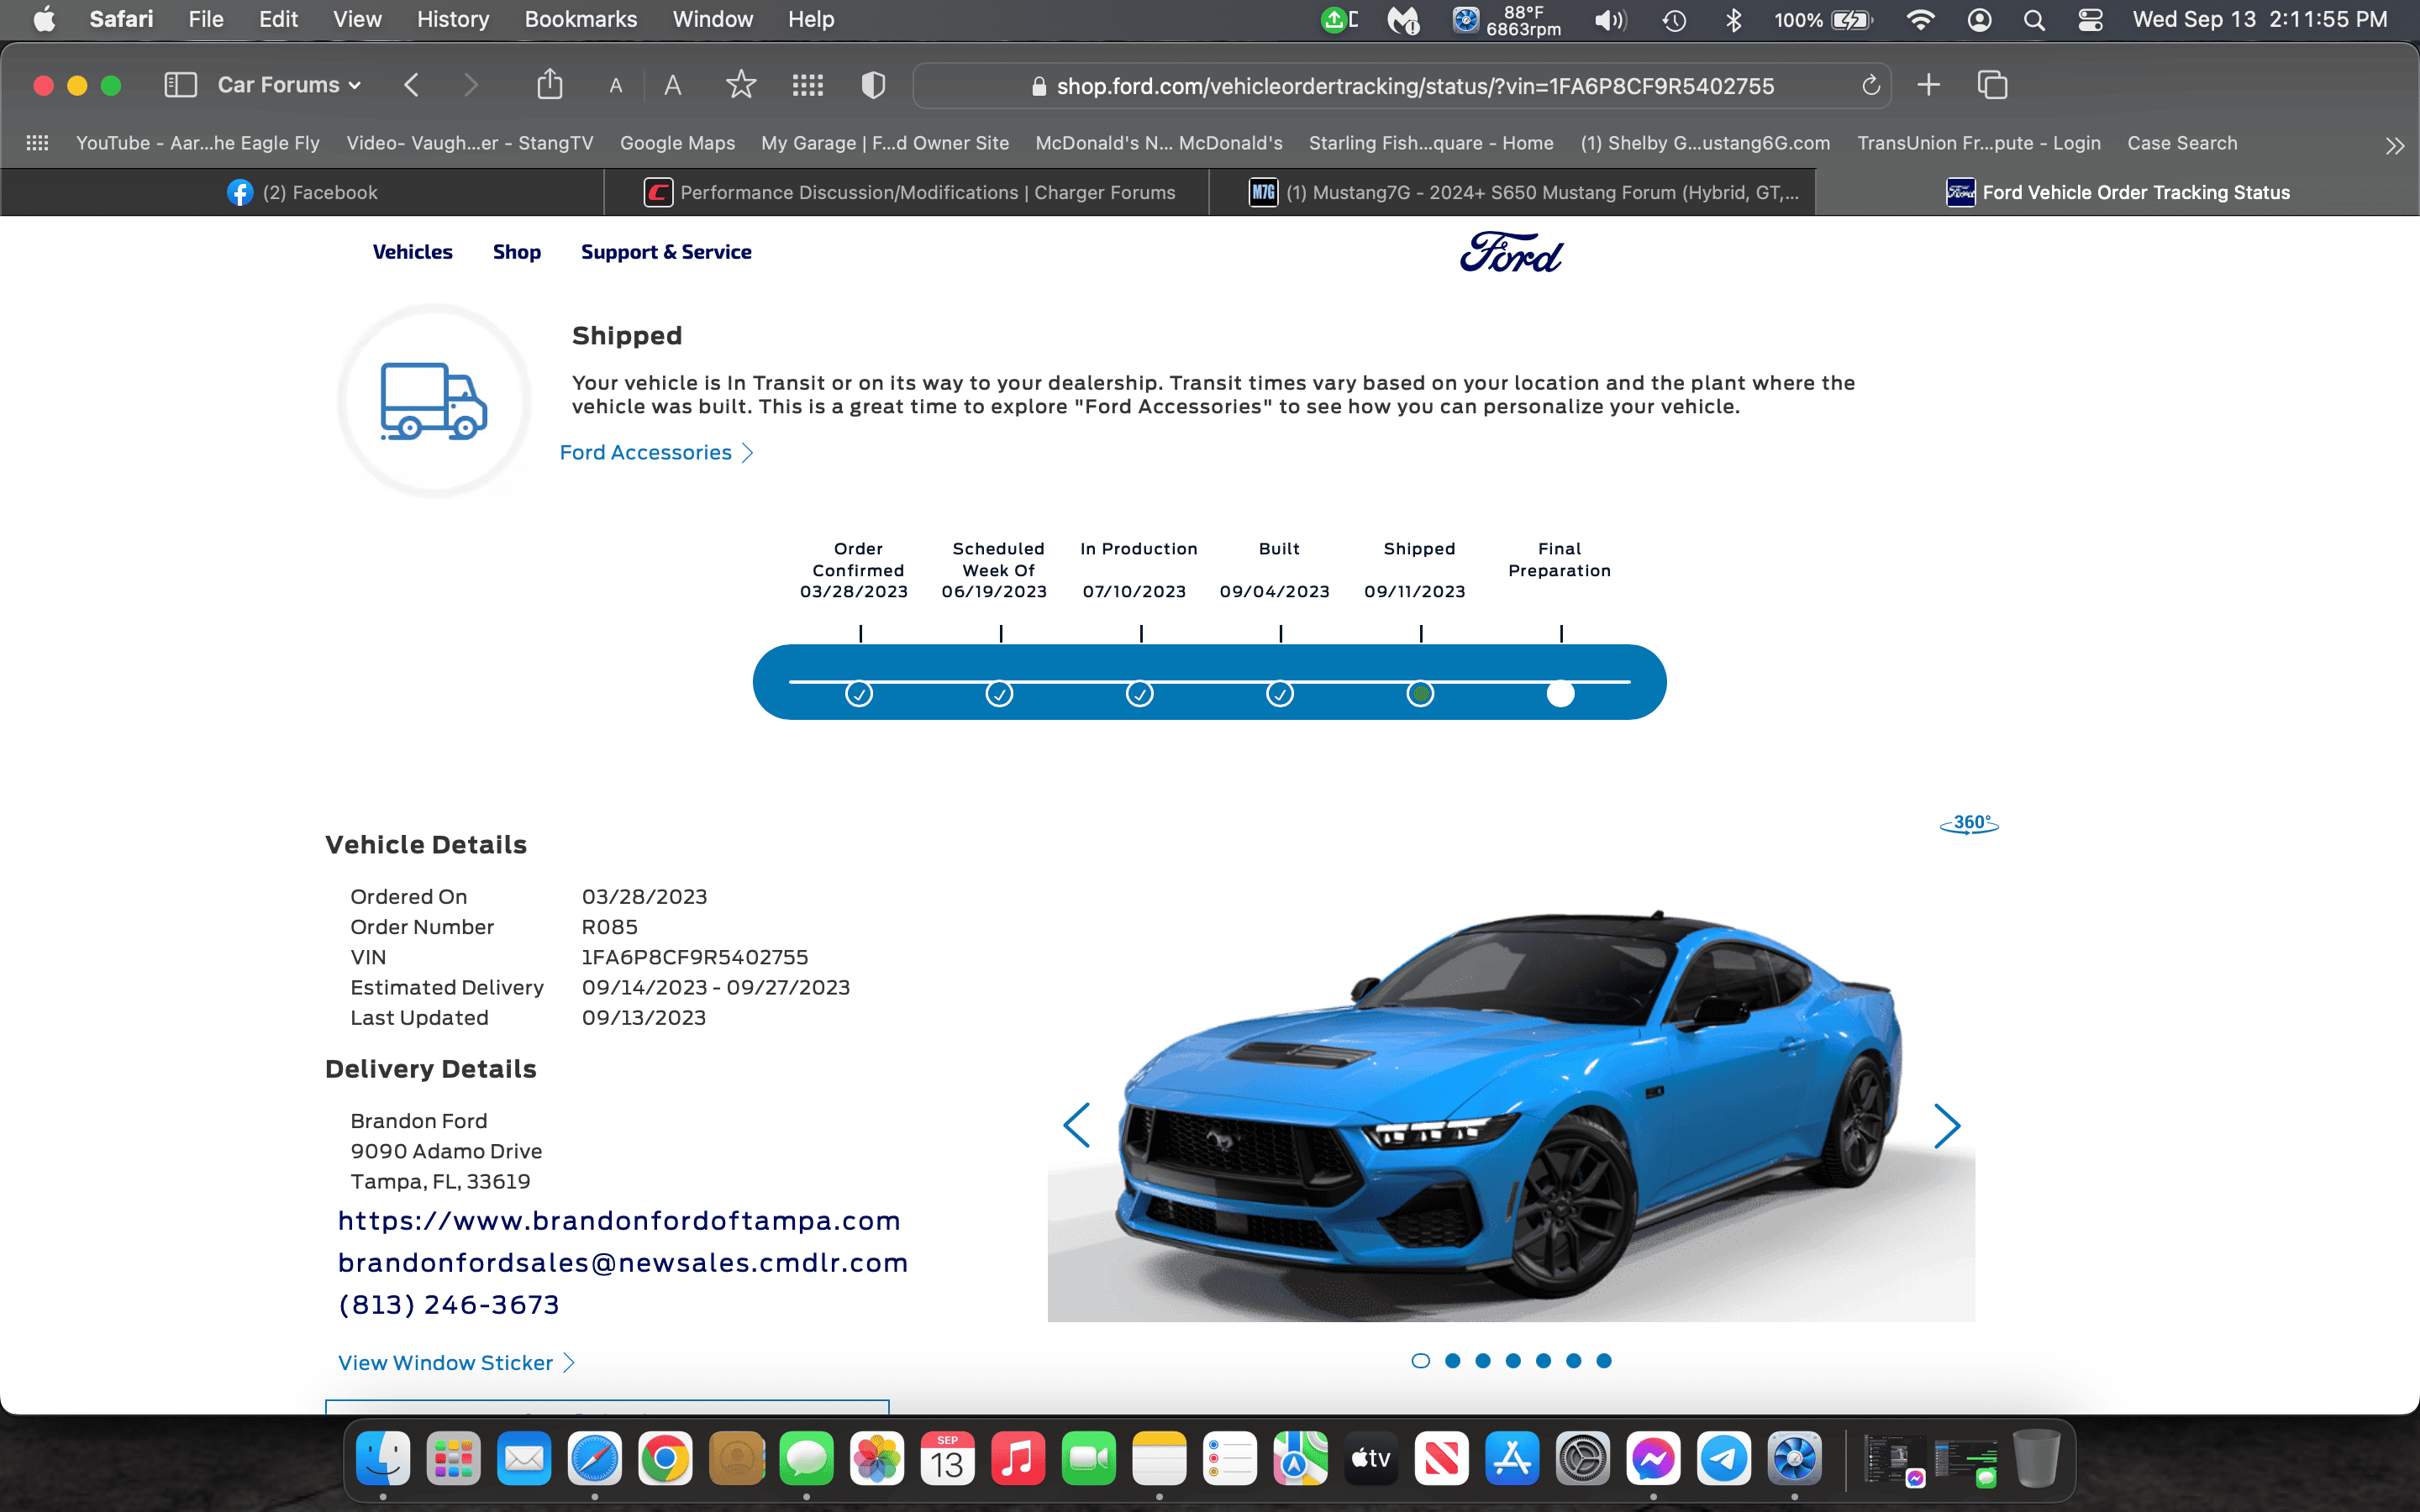Open Bookmarks menu in menu bar
The width and height of the screenshot is (2420, 1512).
click(581, 19)
